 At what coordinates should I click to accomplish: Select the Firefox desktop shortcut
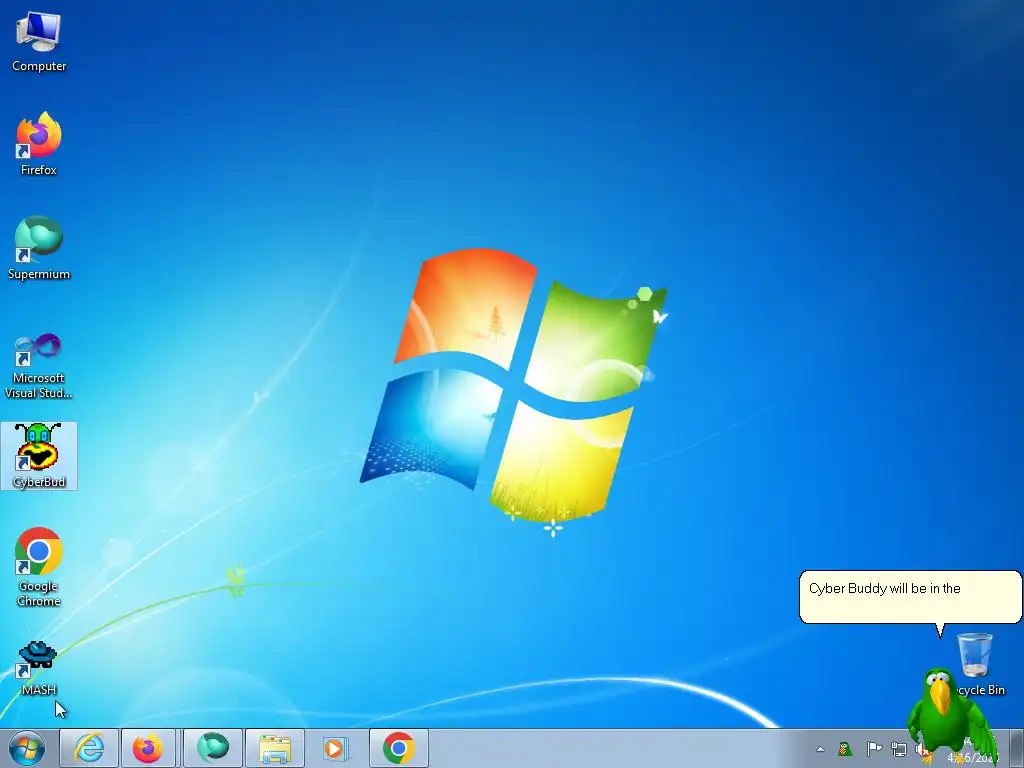(39, 144)
